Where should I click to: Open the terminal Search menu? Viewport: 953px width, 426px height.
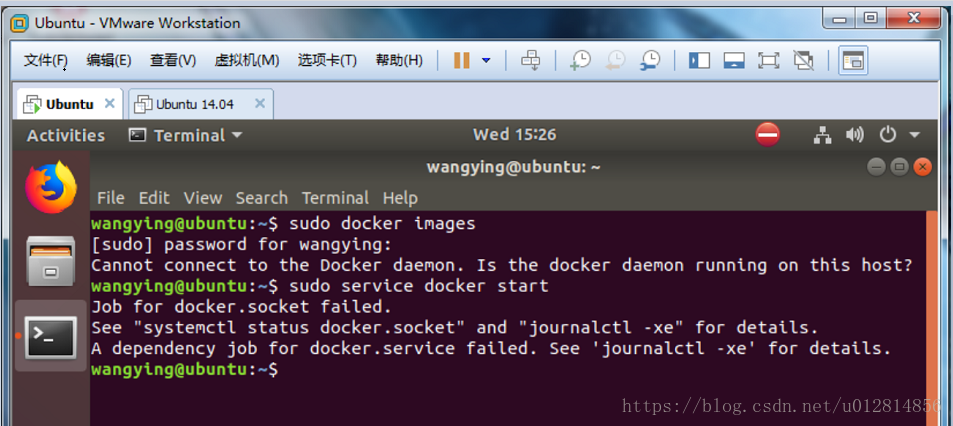[262, 198]
